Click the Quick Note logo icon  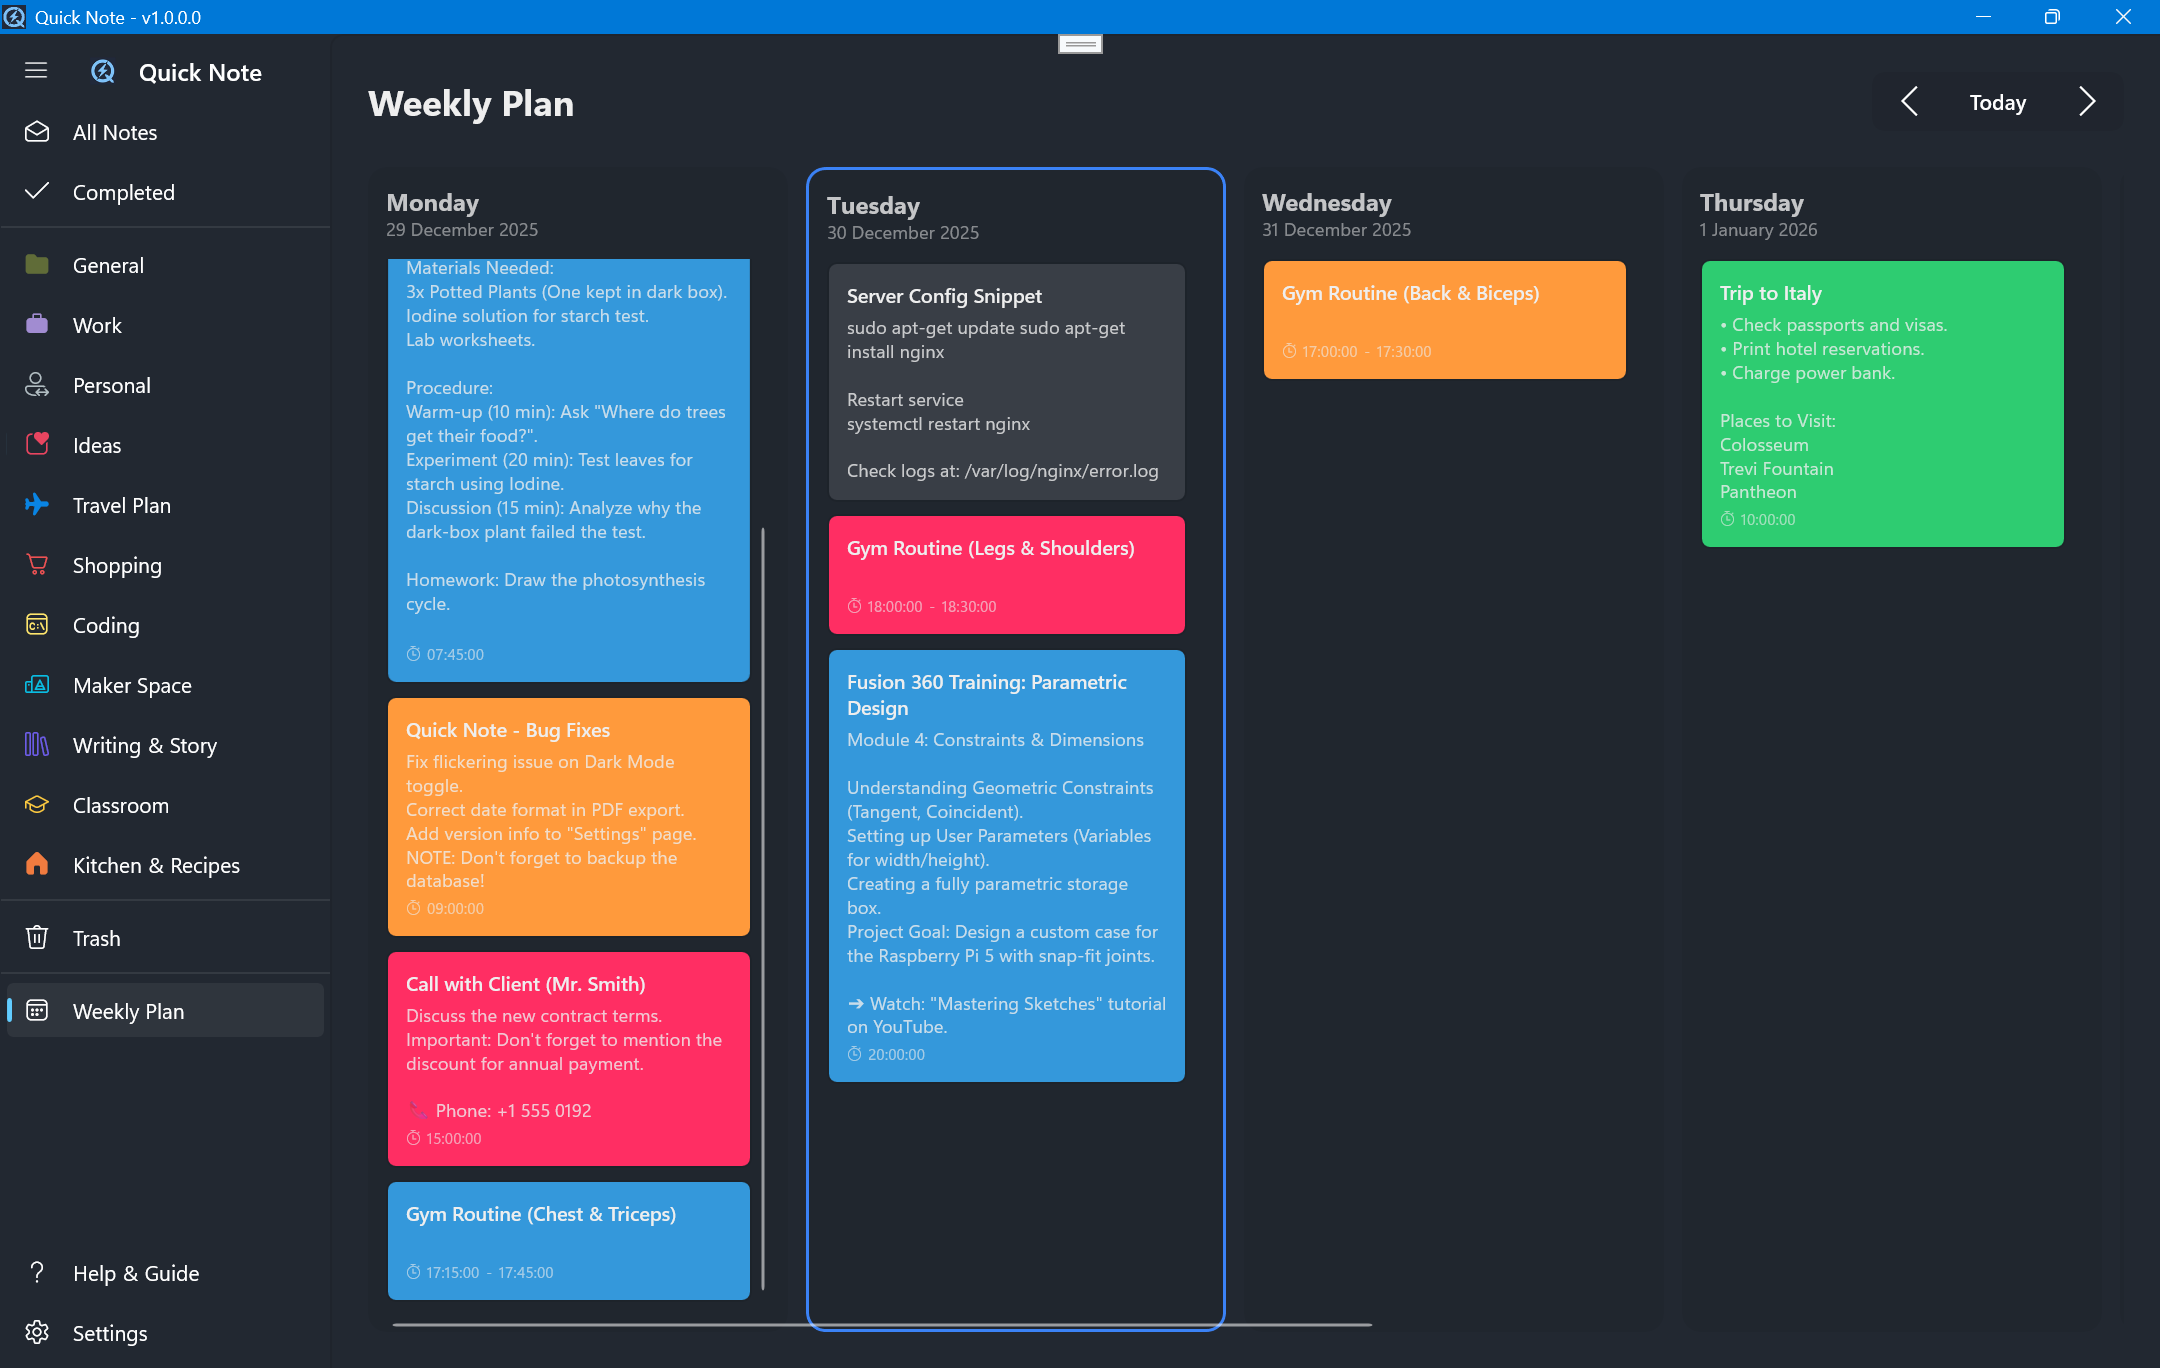coord(103,72)
